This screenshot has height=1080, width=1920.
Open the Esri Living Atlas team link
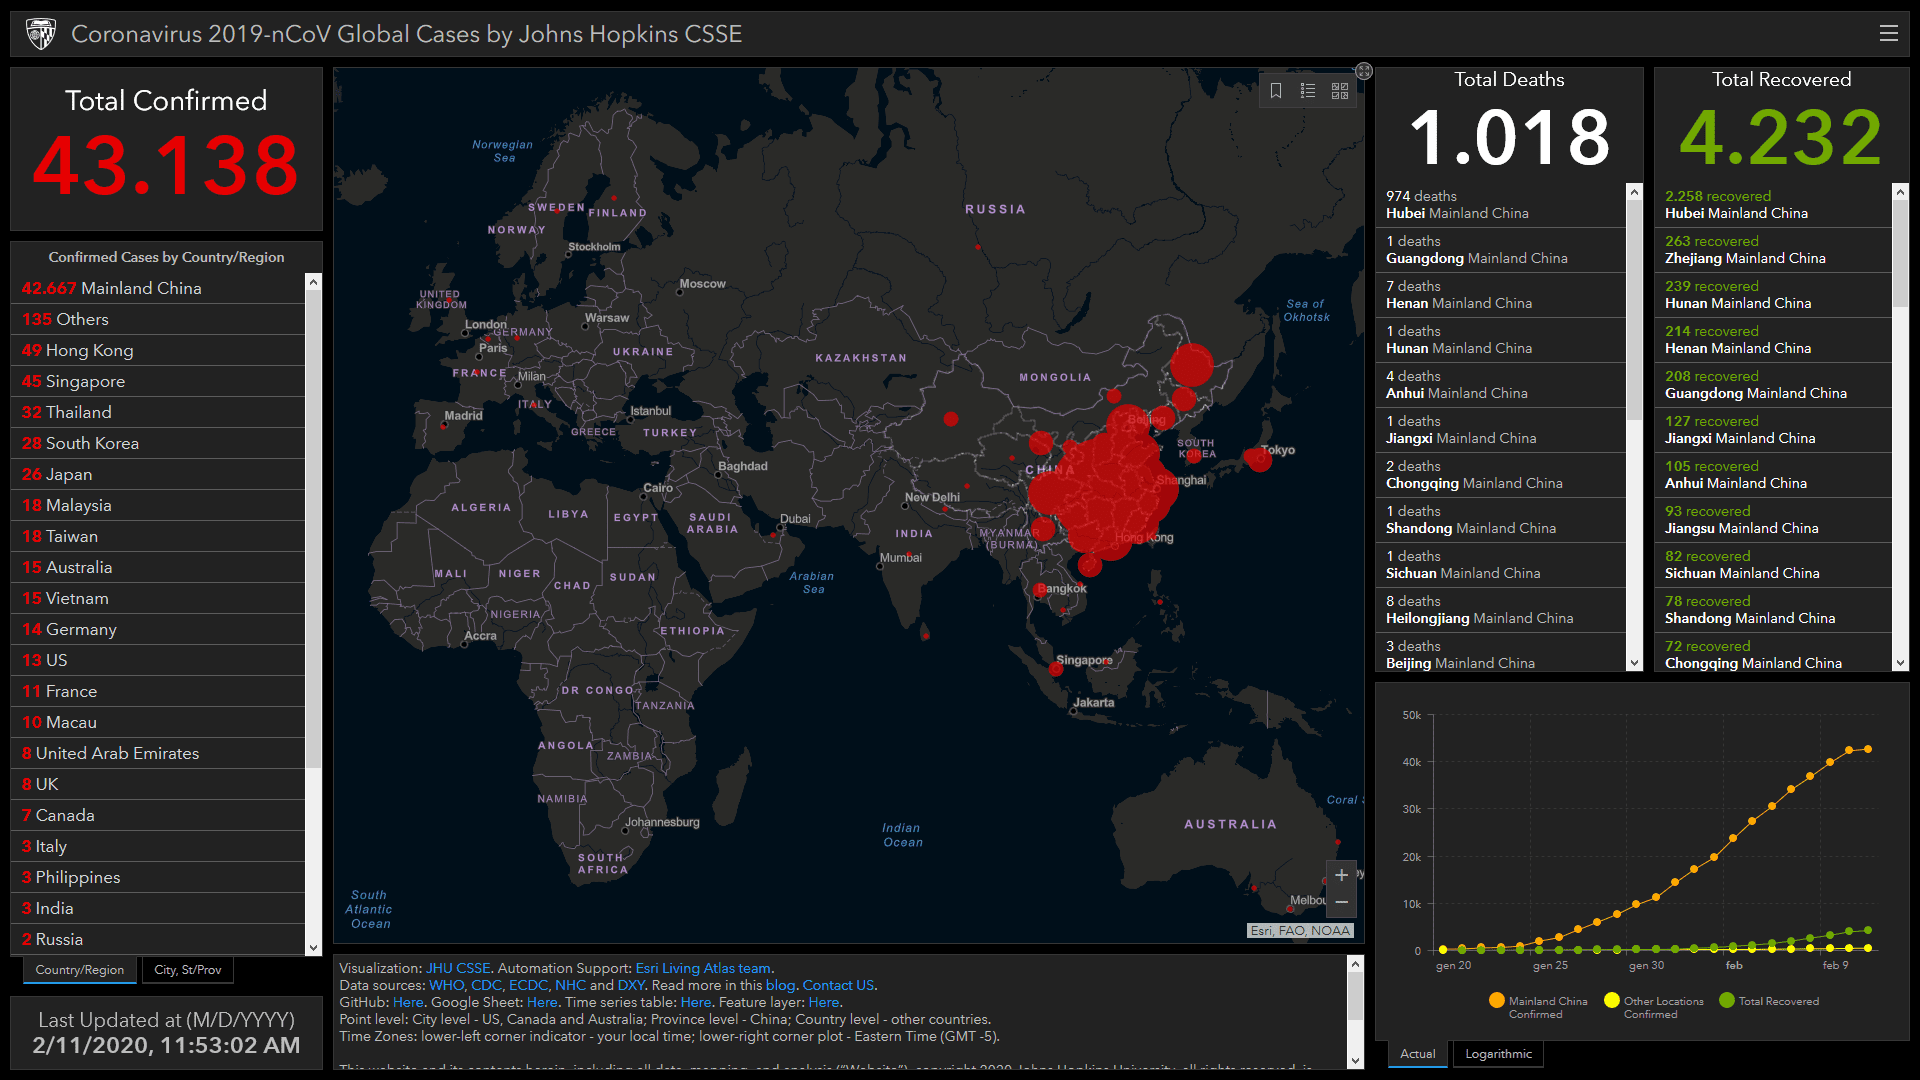pos(703,968)
